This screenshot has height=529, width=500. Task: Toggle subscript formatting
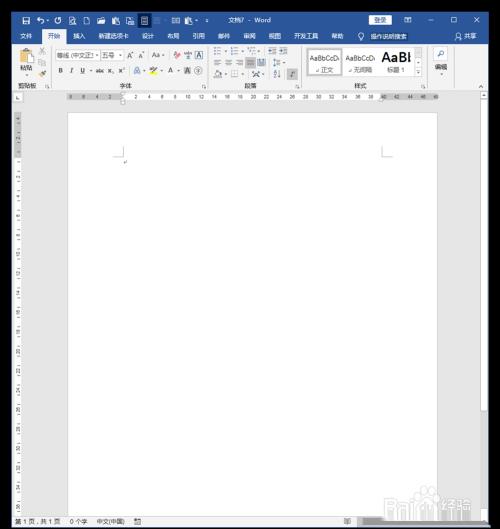(111, 71)
